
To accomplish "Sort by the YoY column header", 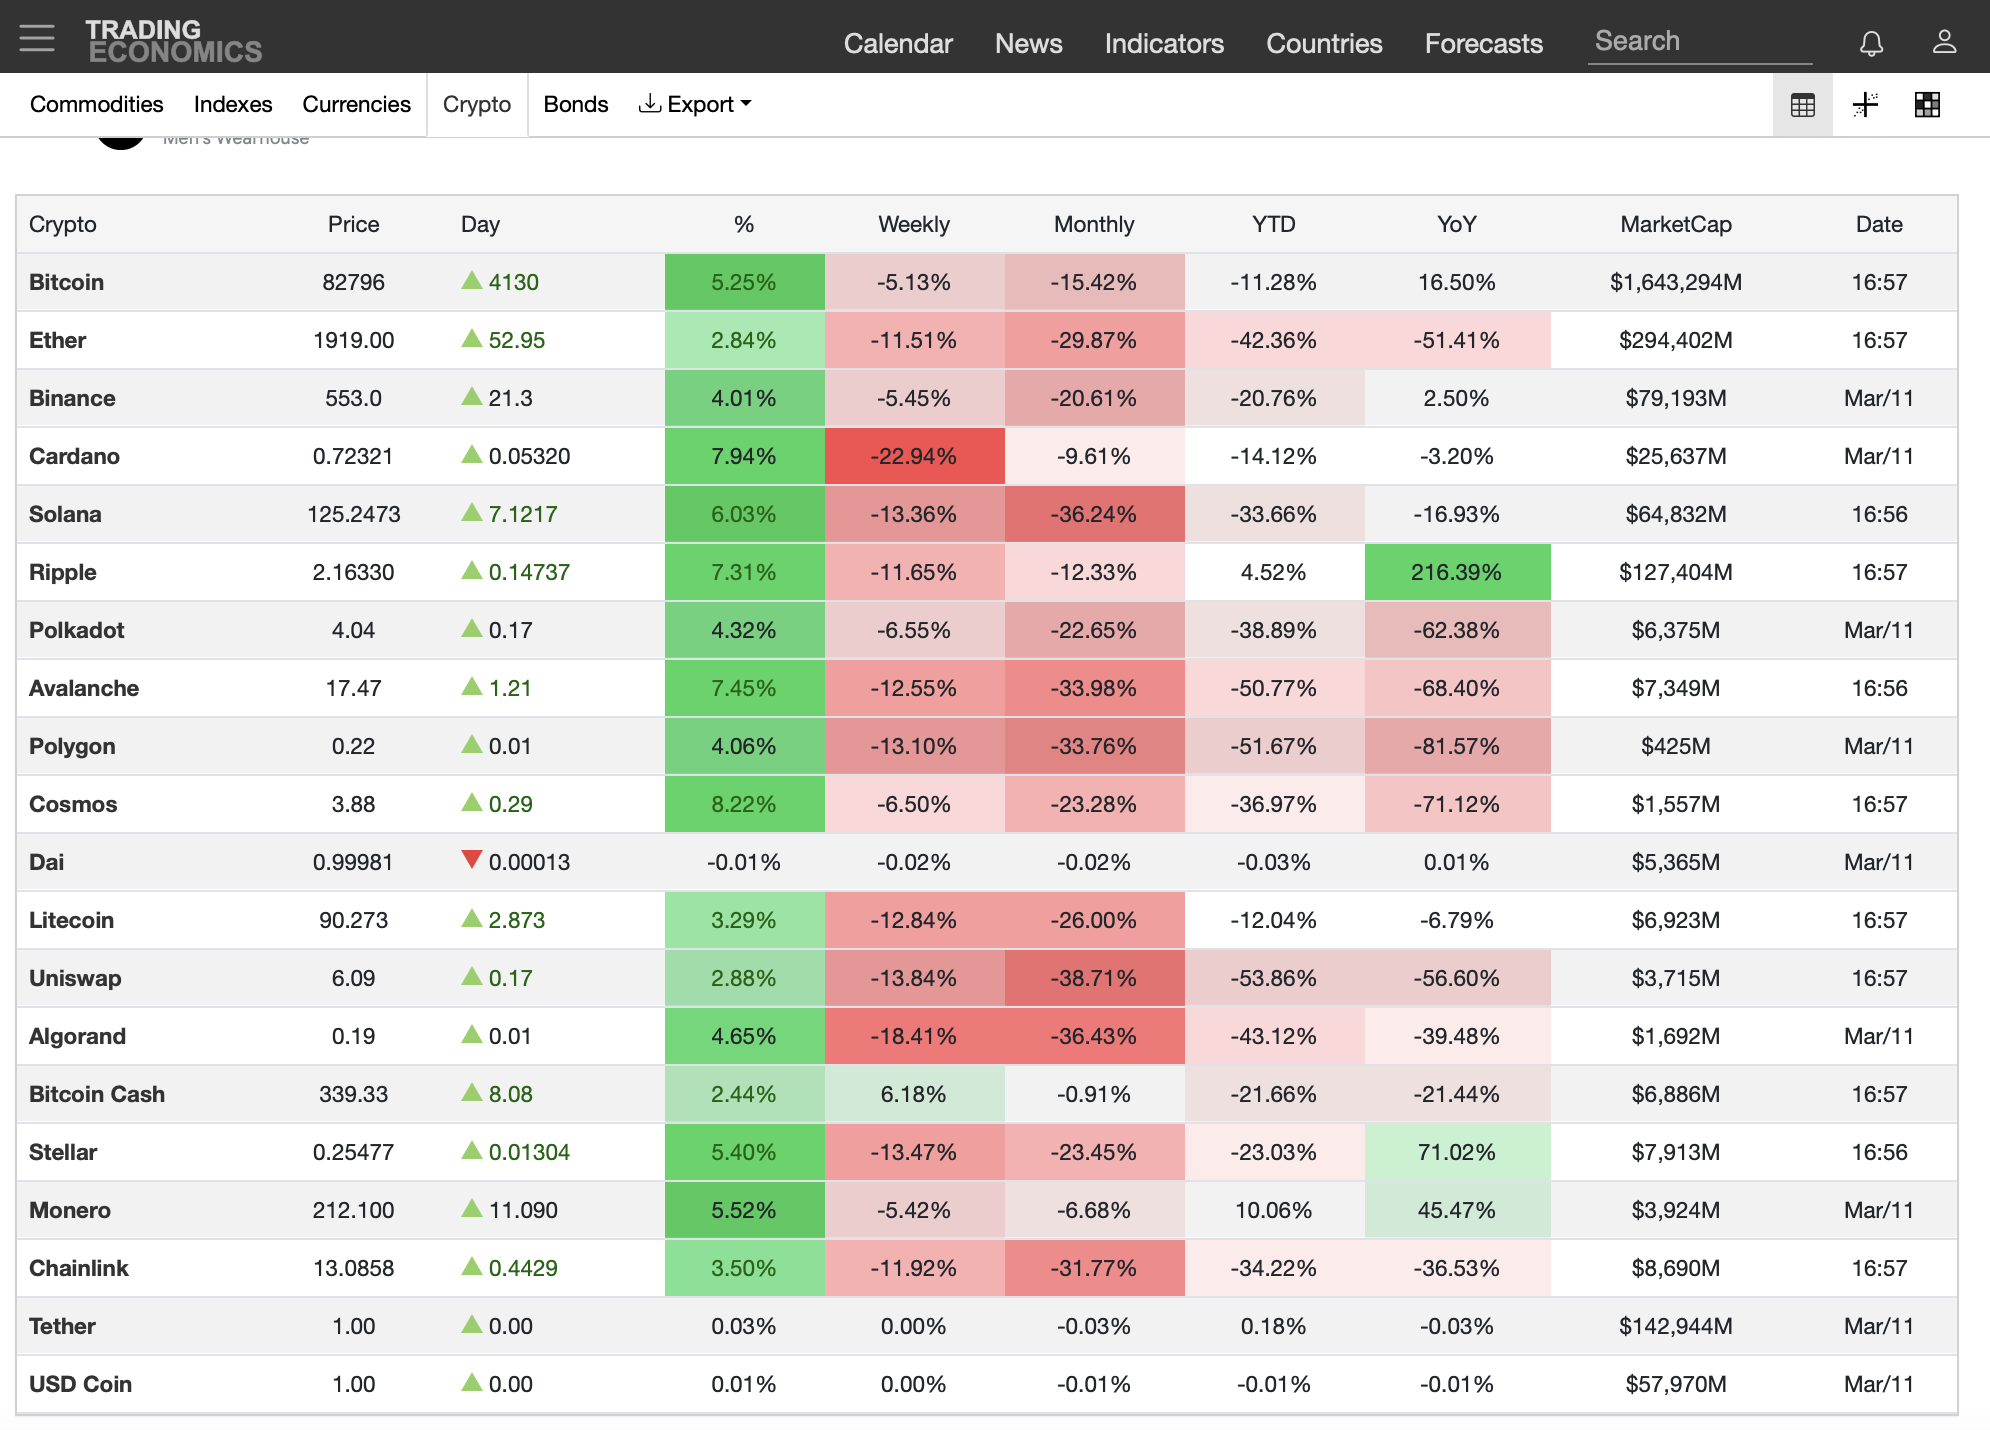I will click(1456, 224).
